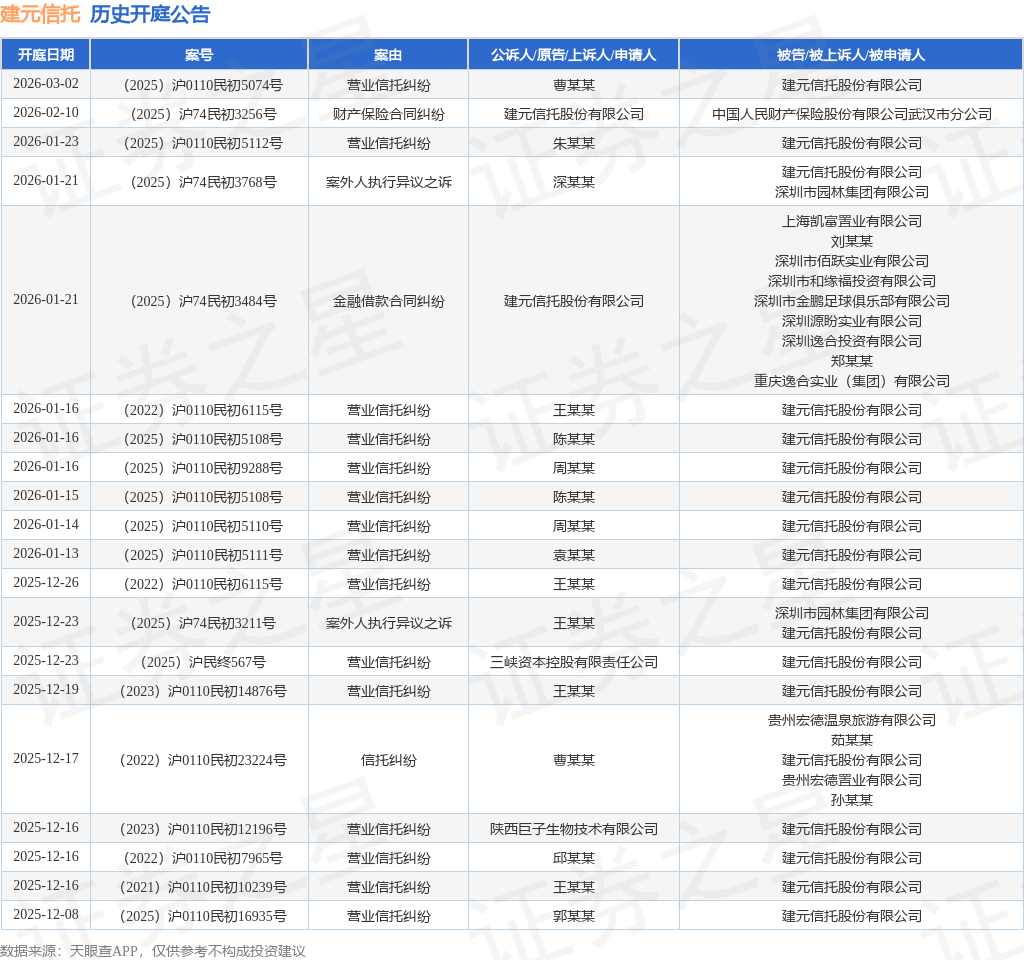Click defendant 贵州宏德温泉旅游有限公司
This screenshot has width=1024, height=960.
click(x=852, y=720)
